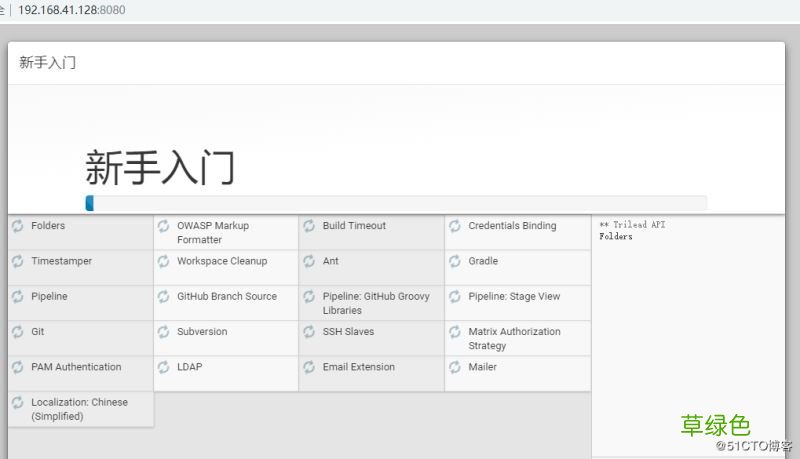The image size is (800, 459).
Task: Click the pending icon beside LDAP
Action: point(163,367)
